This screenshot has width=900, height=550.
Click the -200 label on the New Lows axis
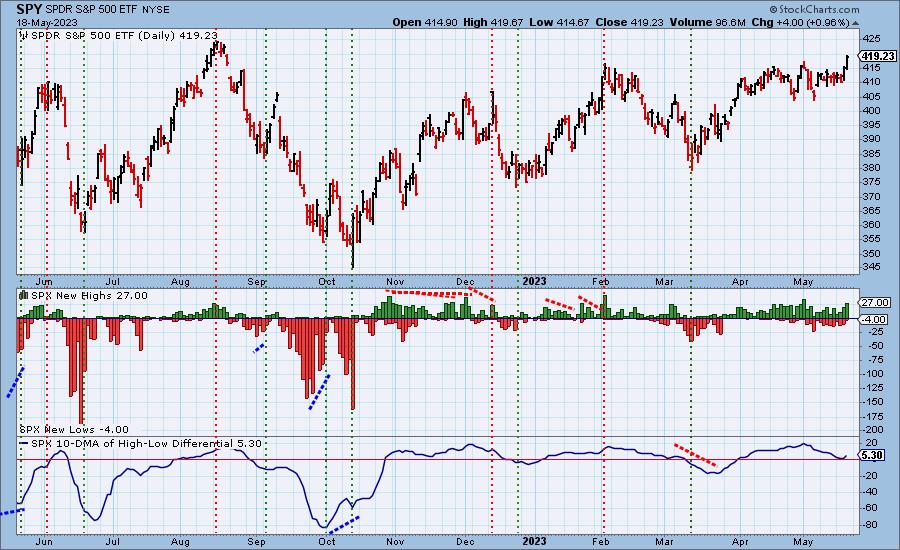coord(873,430)
